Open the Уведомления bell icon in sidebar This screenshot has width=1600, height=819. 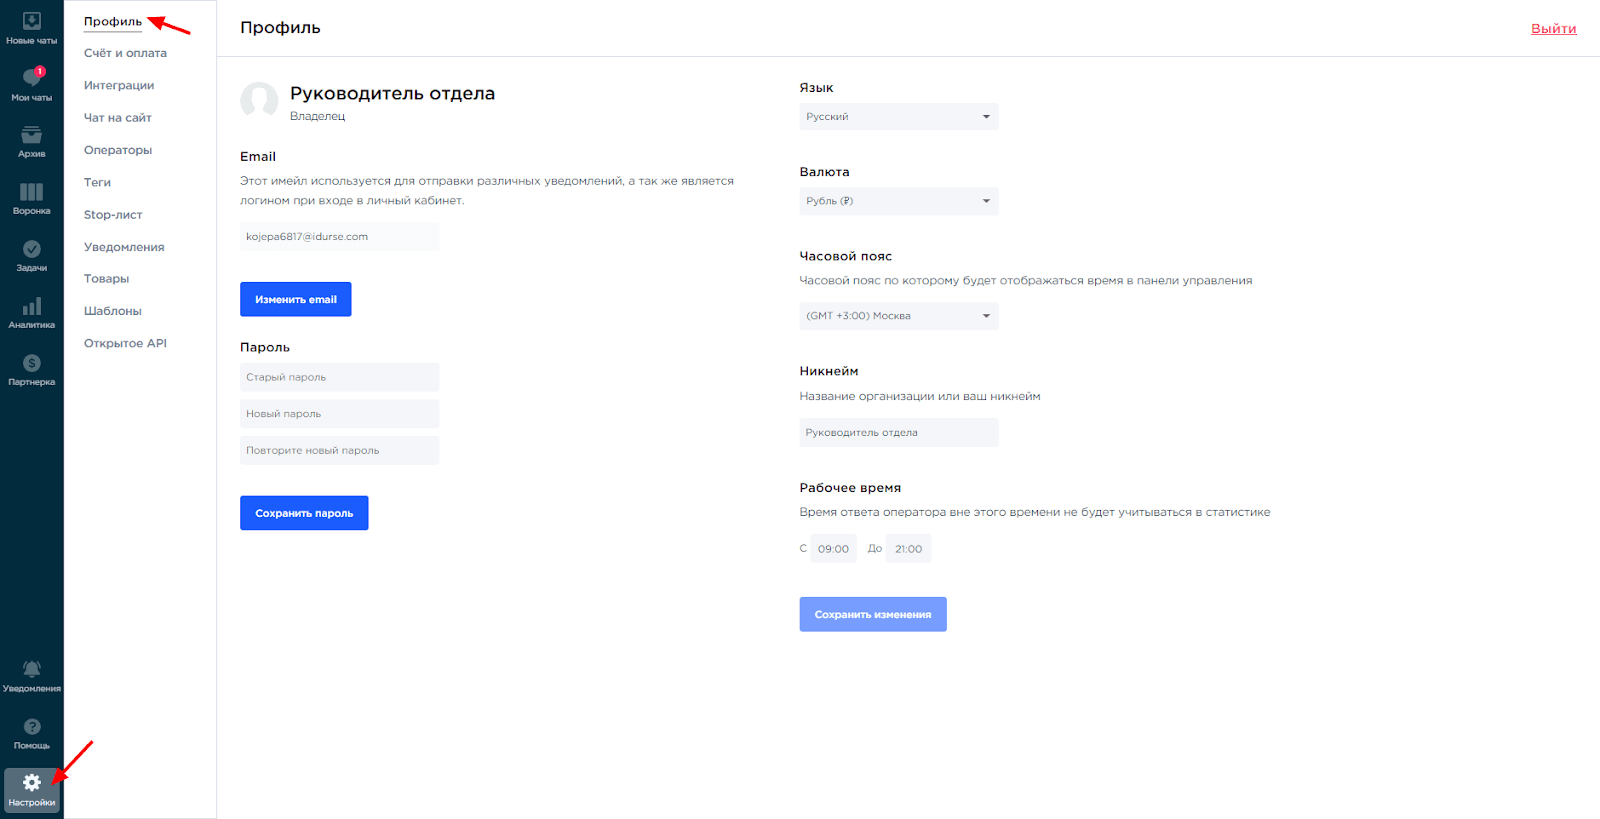pyautogui.click(x=31, y=670)
